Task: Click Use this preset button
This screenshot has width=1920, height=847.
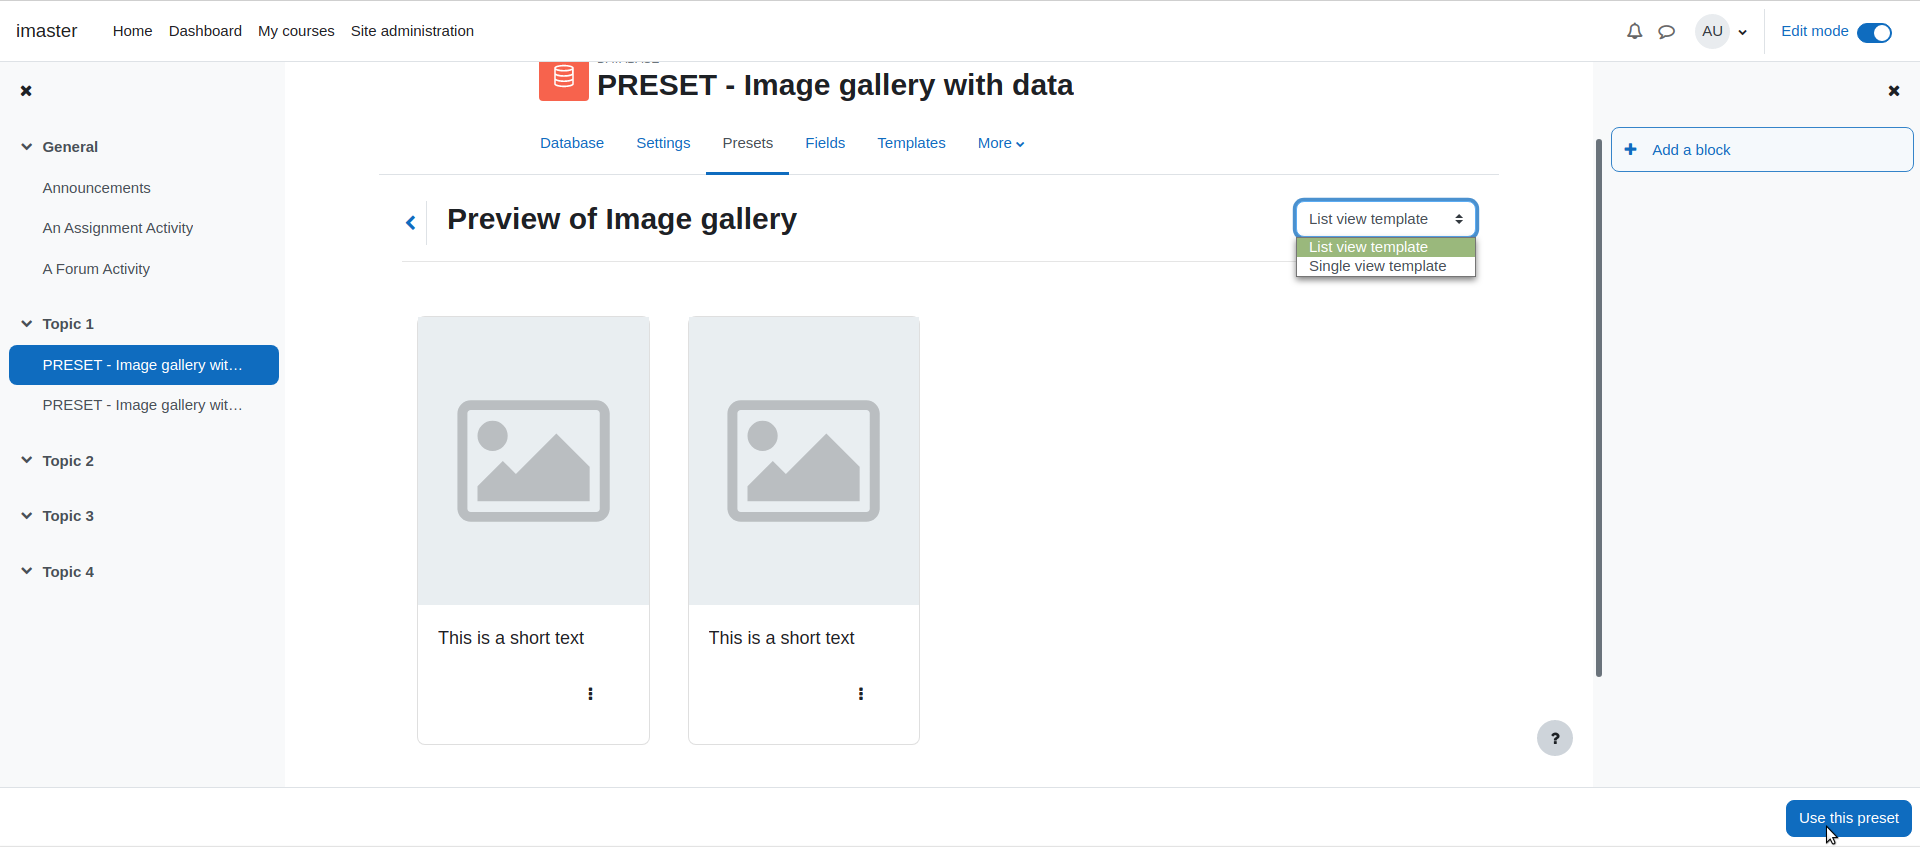Action: tap(1848, 818)
